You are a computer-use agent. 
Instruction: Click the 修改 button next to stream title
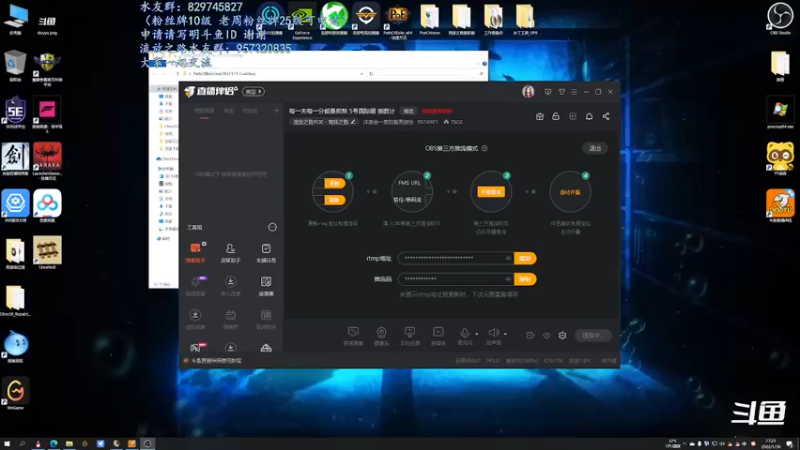pos(409,111)
